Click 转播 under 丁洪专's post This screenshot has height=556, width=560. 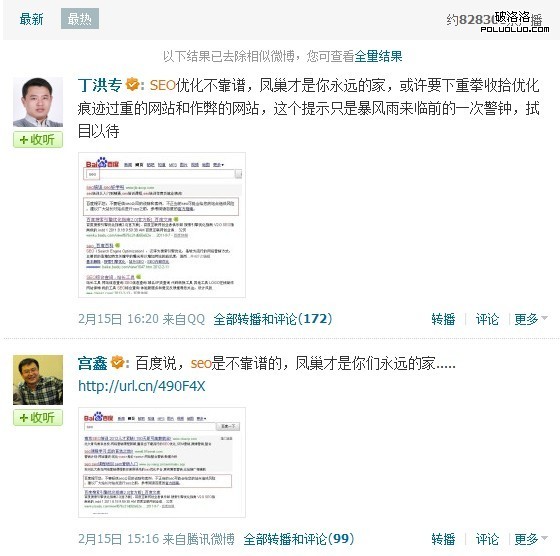click(443, 319)
